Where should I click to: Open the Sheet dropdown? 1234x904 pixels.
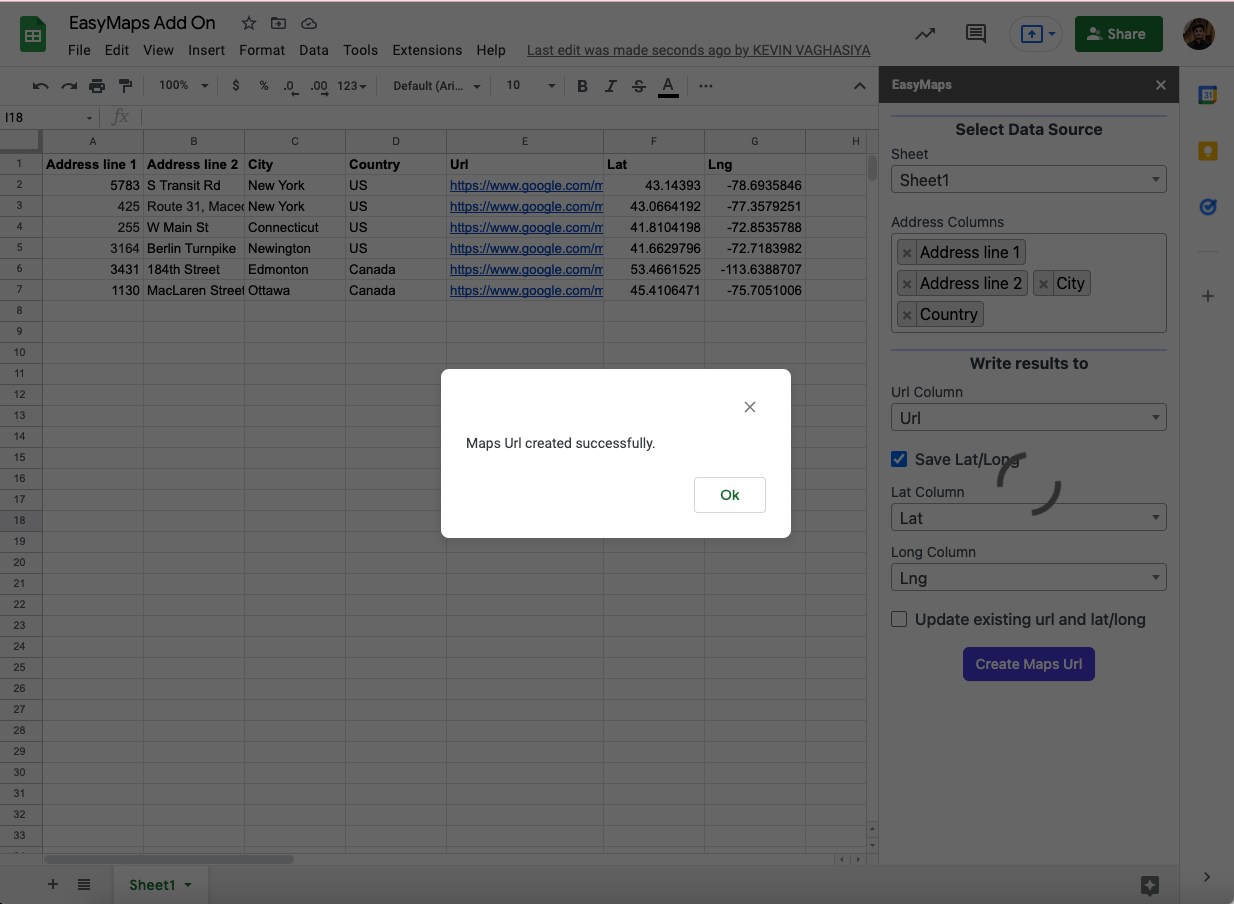[x=1029, y=180]
